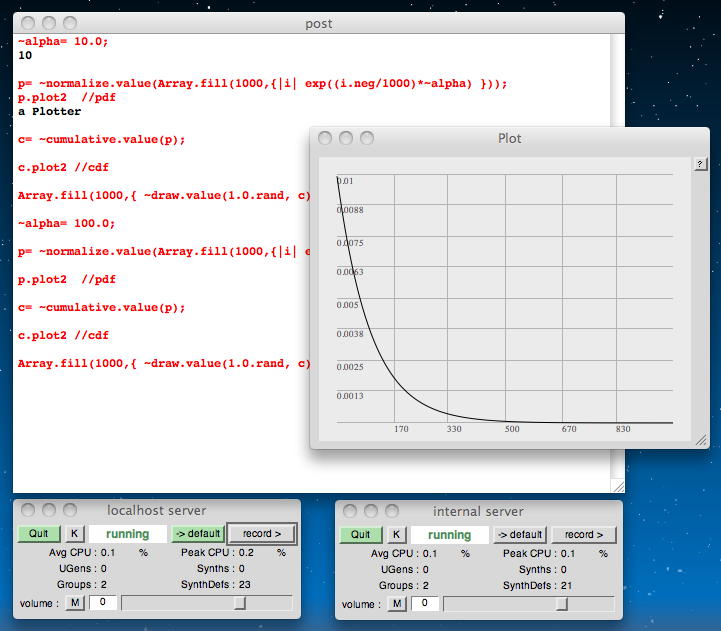Click the post window resize grip
The height and width of the screenshot is (631, 721).
click(x=617, y=485)
